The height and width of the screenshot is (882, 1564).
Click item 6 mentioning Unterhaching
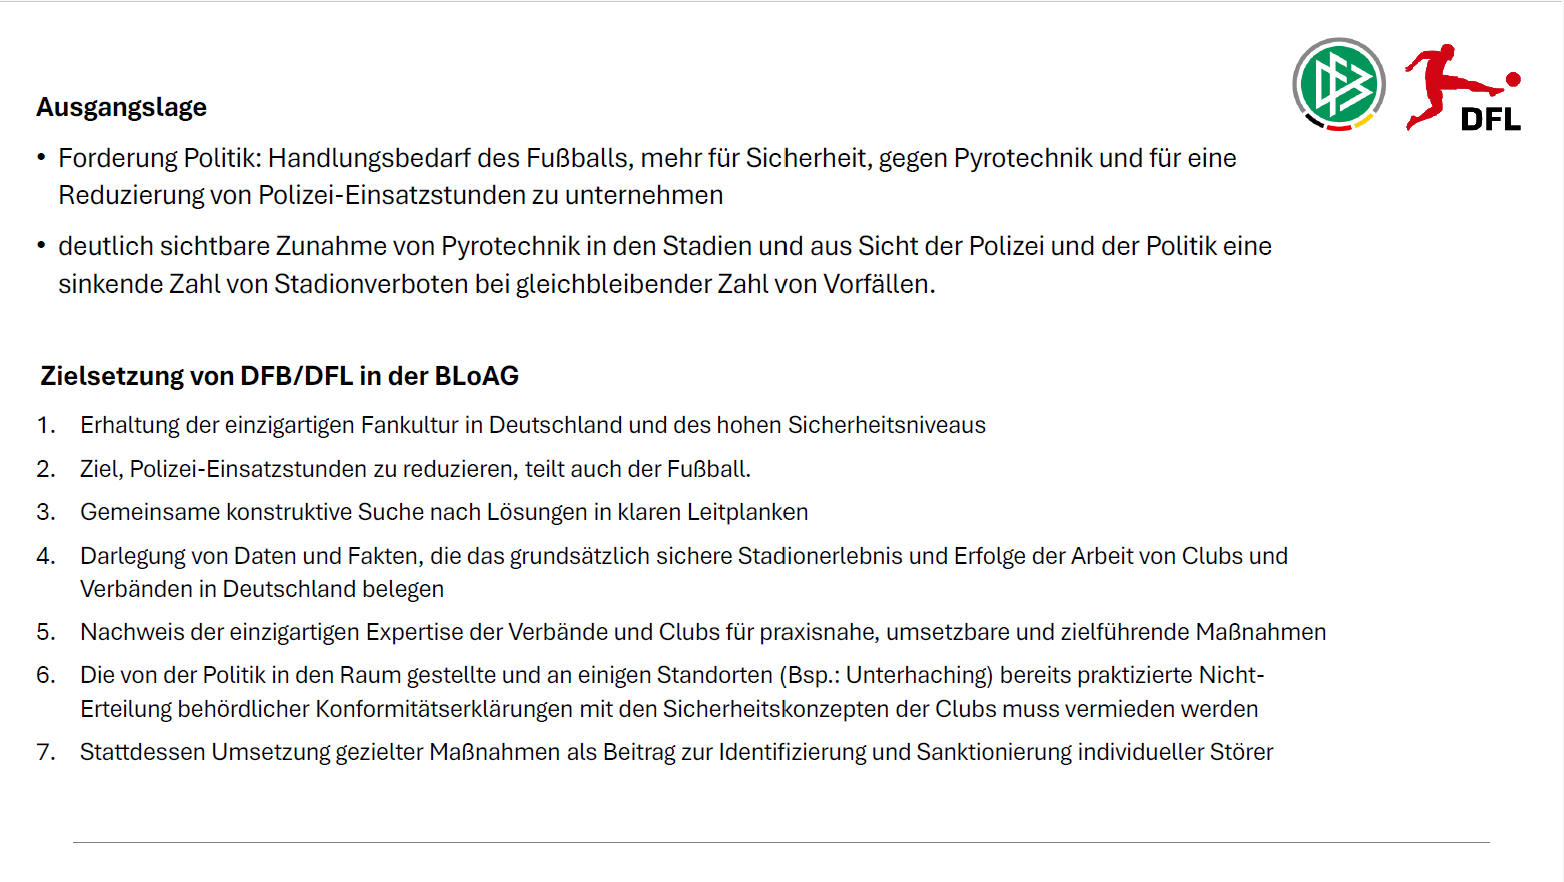671,675
